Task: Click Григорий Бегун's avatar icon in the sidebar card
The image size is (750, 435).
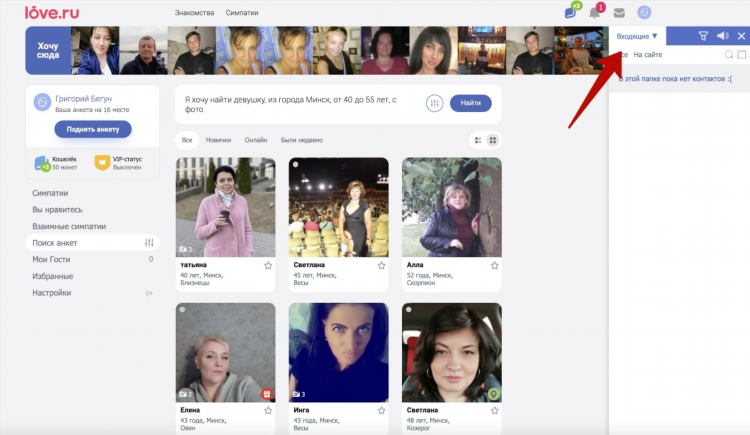Action: pyautogui.click(x=42, y=102)
